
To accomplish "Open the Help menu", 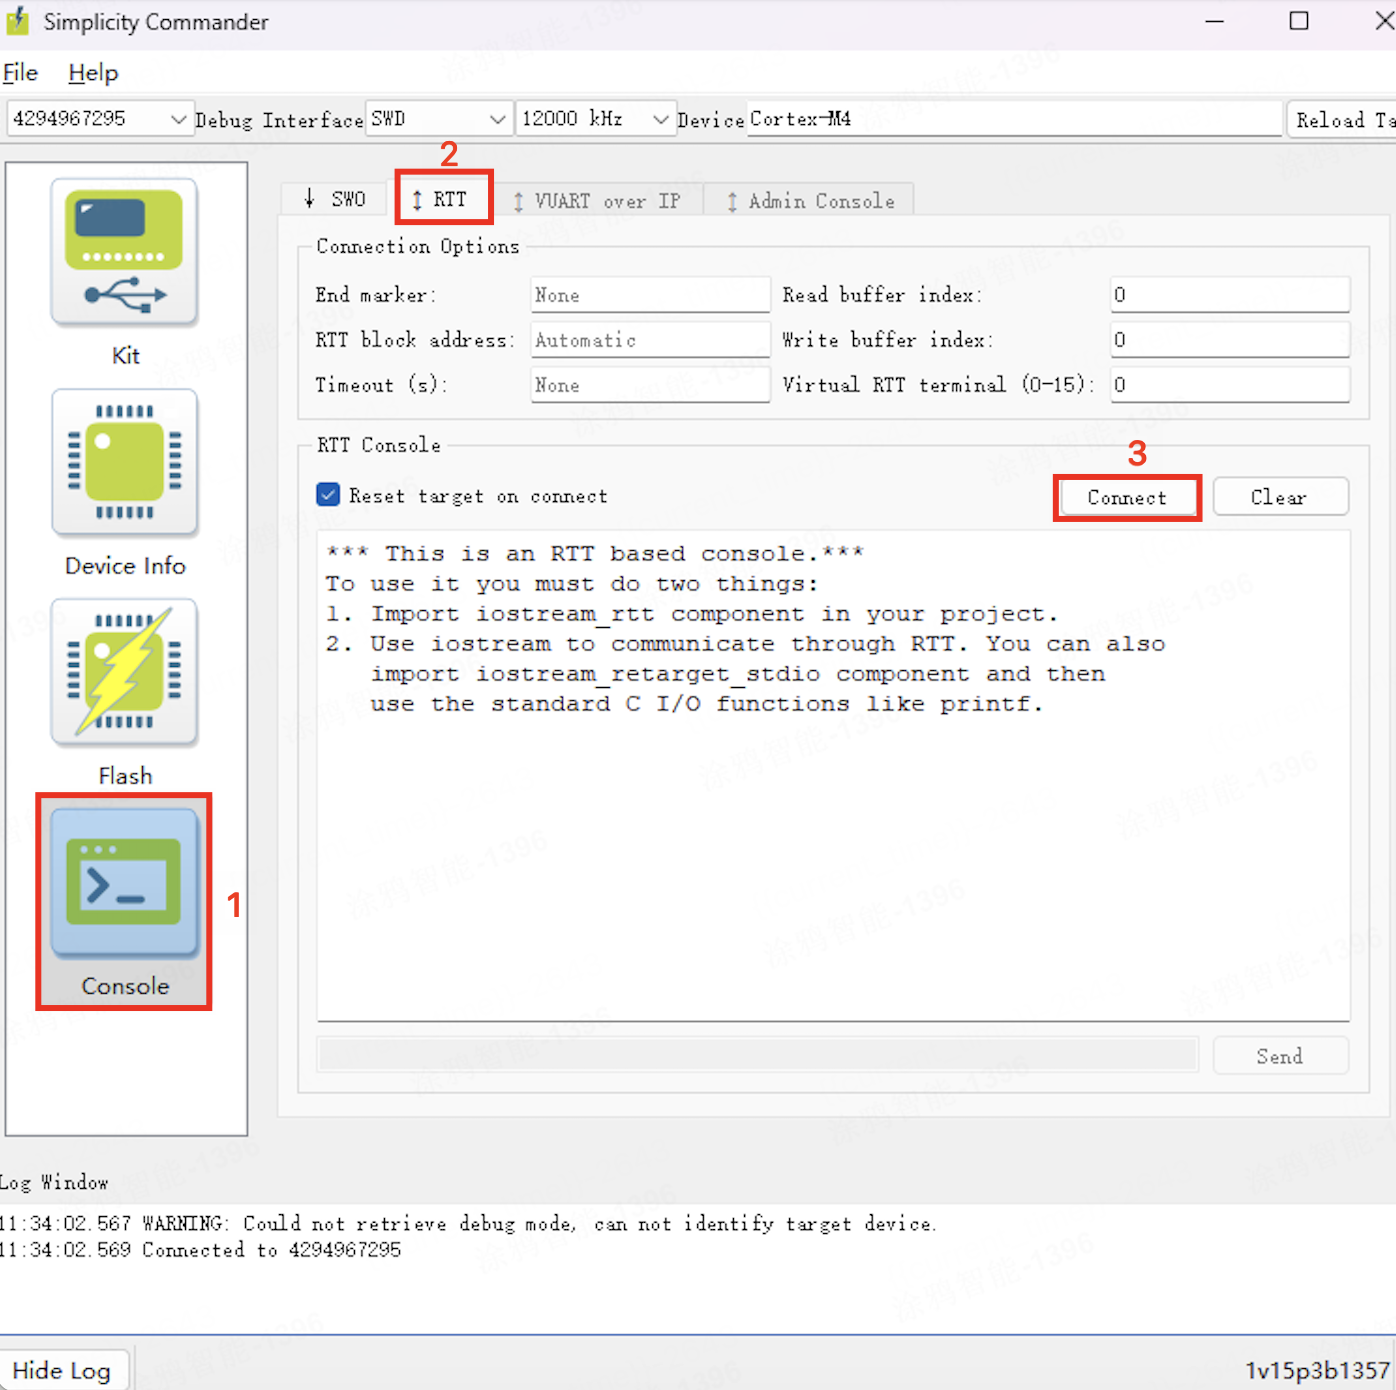I will pos(93,73).
